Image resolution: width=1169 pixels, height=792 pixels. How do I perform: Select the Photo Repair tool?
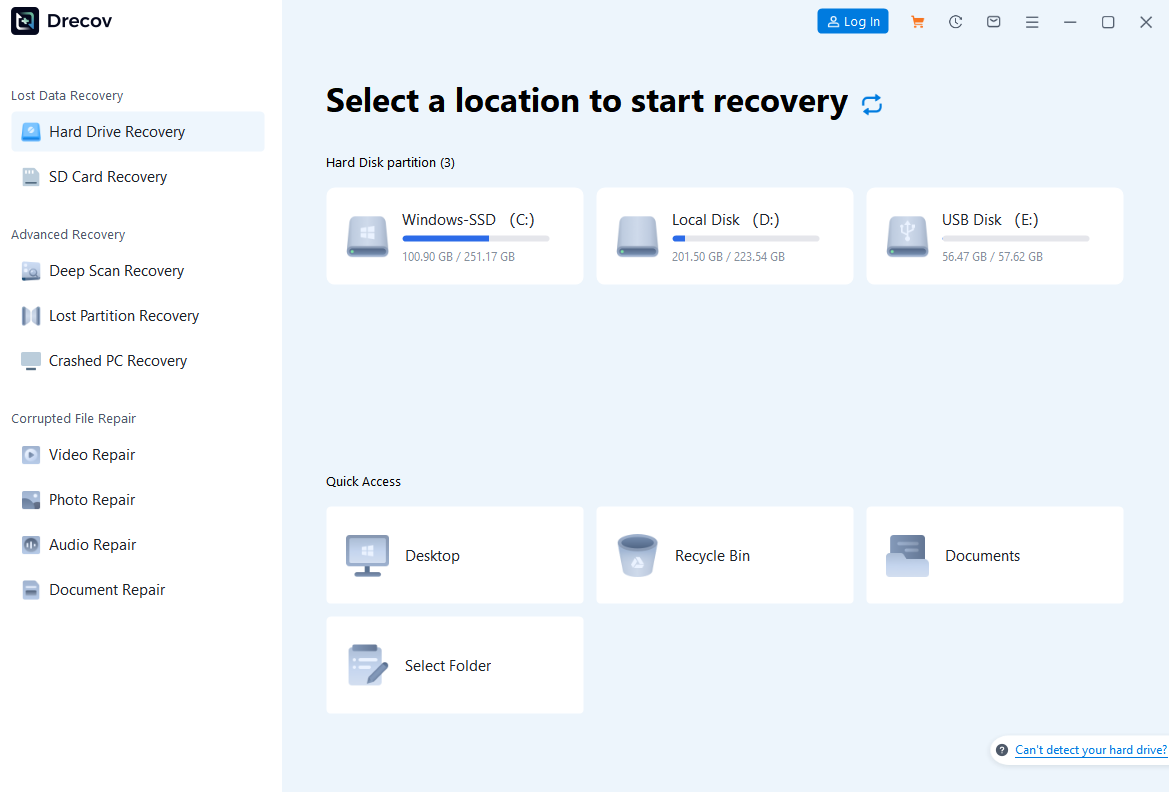click(92, 499)
